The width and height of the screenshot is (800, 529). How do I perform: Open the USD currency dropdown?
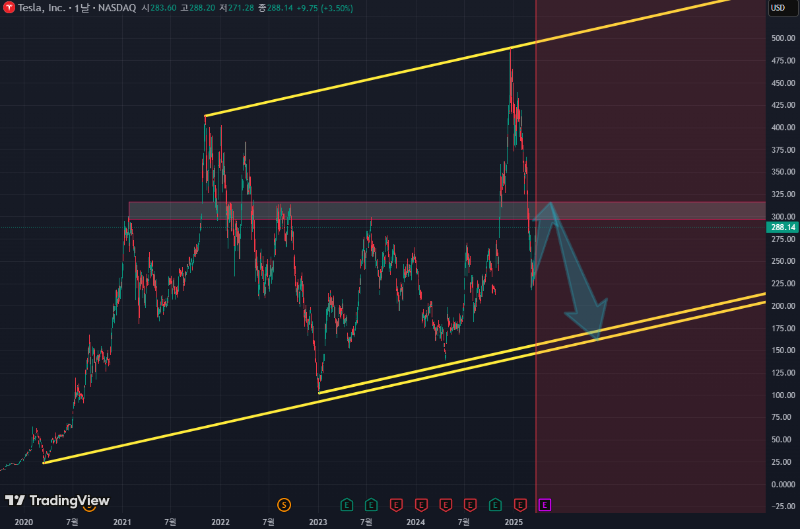coord(777,8)
